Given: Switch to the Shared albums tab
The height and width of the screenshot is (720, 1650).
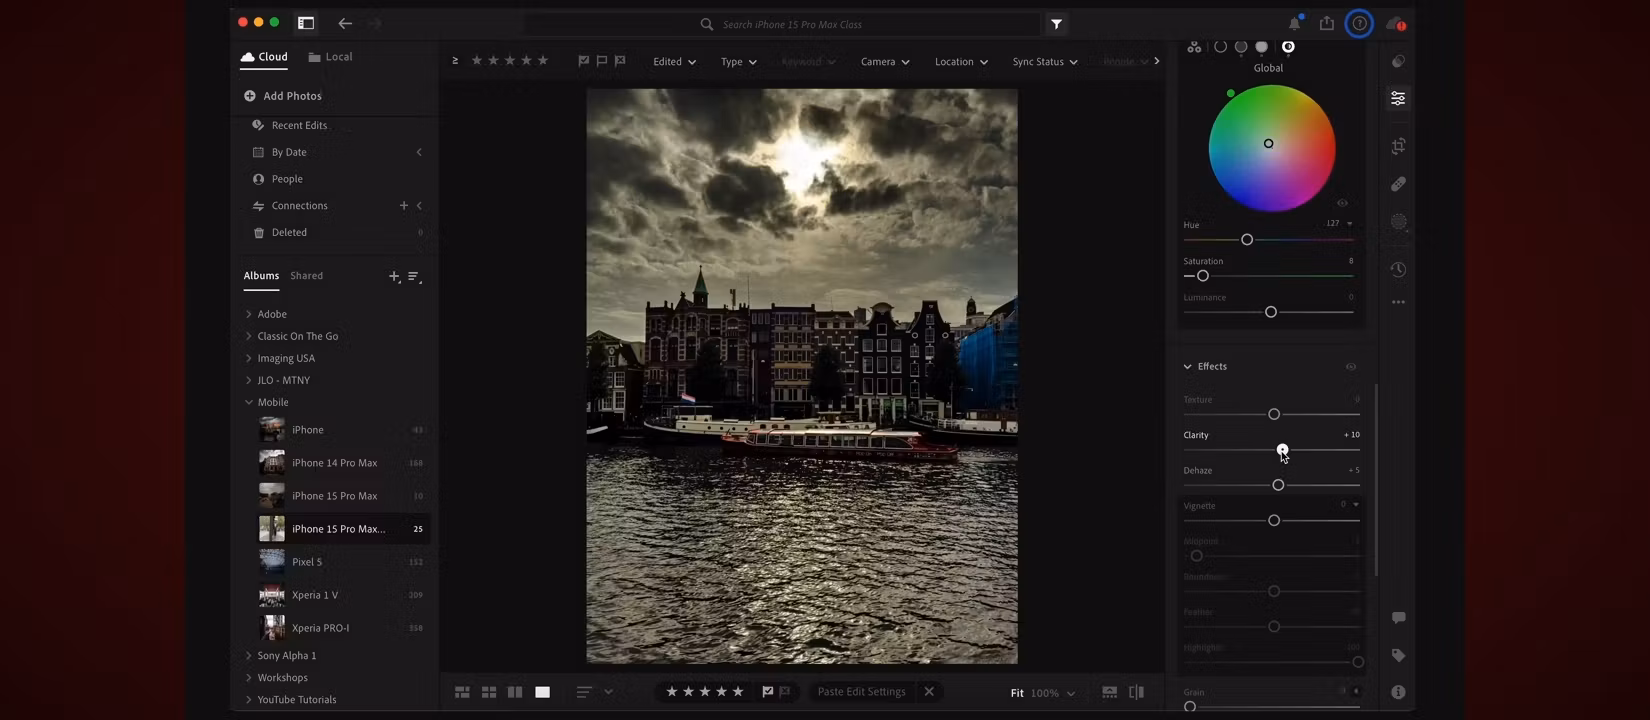Looking at the screenshot, I should (x=306, y=276).
